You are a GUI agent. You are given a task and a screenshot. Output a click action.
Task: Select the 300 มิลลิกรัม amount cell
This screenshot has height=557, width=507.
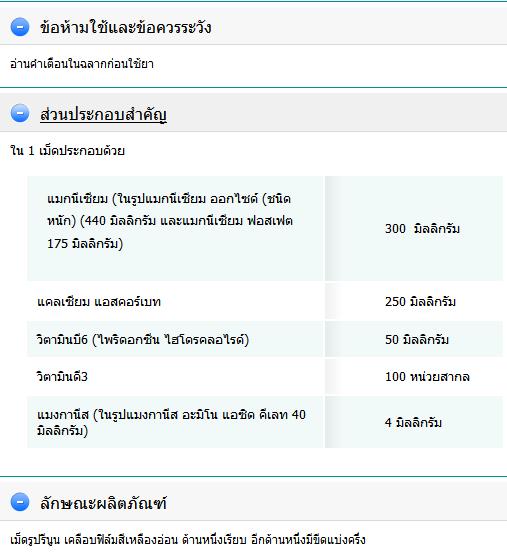point(414,228)
